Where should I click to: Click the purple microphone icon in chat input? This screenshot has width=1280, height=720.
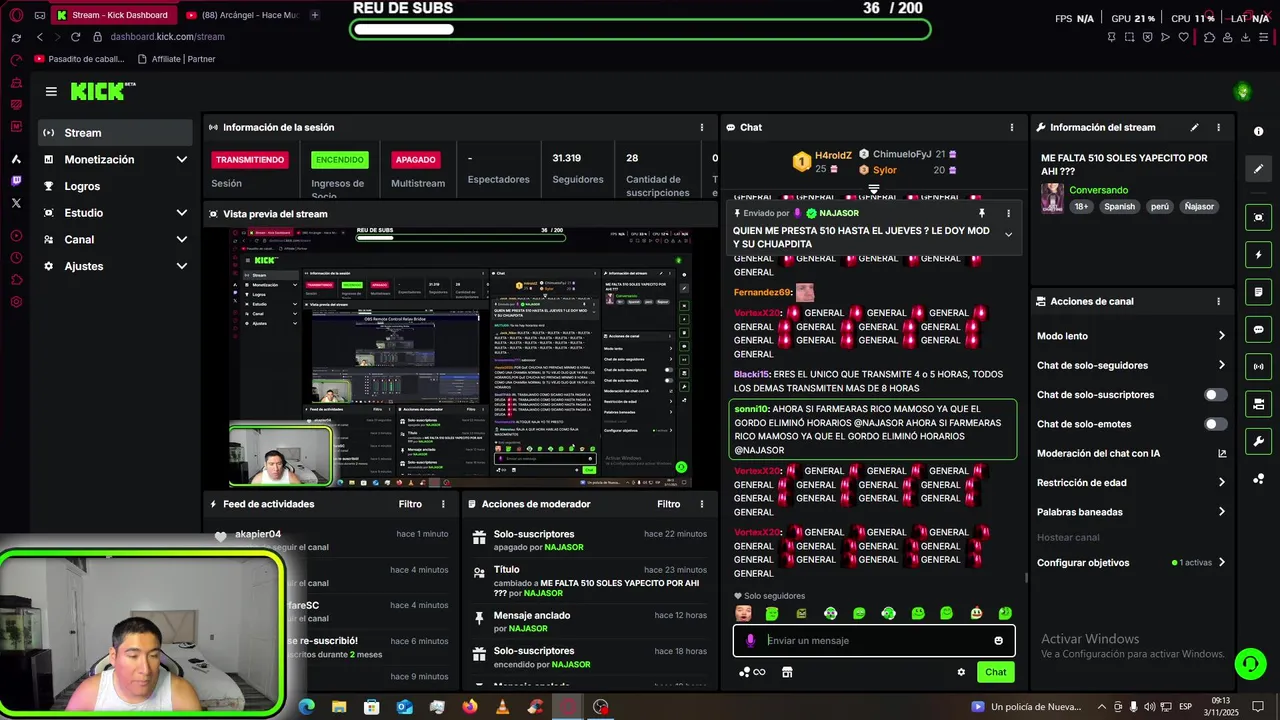click(x=751, y=641)
